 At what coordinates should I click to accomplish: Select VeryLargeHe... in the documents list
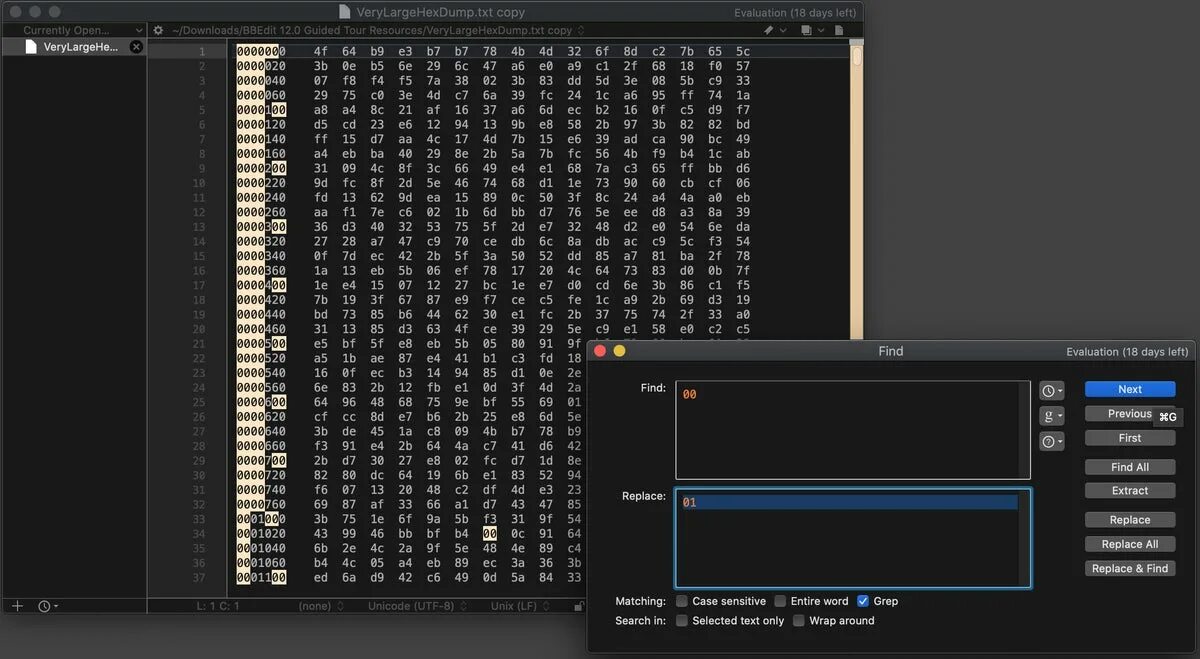coord(73,47)
